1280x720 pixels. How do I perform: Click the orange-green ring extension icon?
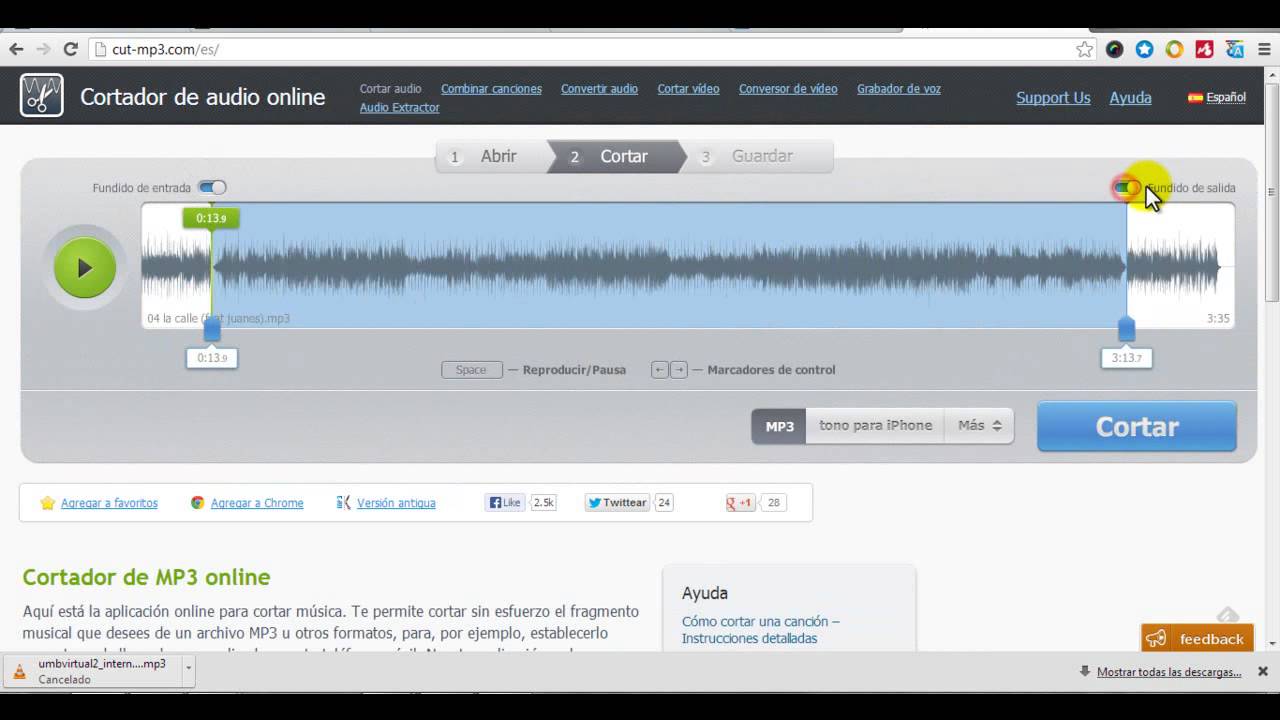point(1175,49)
